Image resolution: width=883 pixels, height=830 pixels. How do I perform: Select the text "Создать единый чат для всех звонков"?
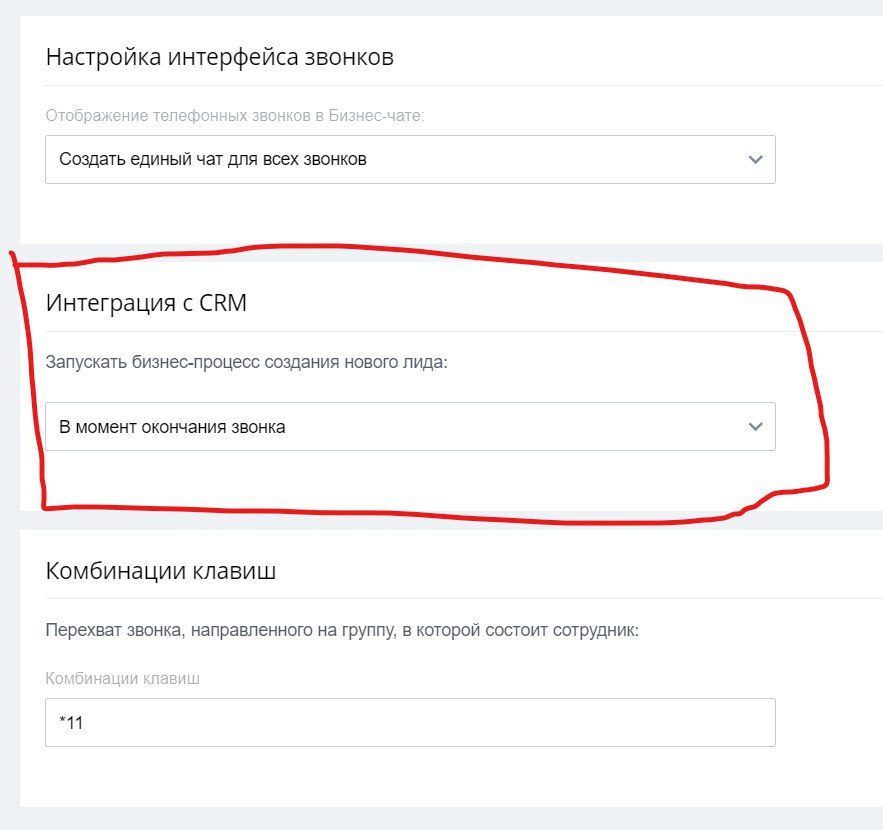(213, 160)
